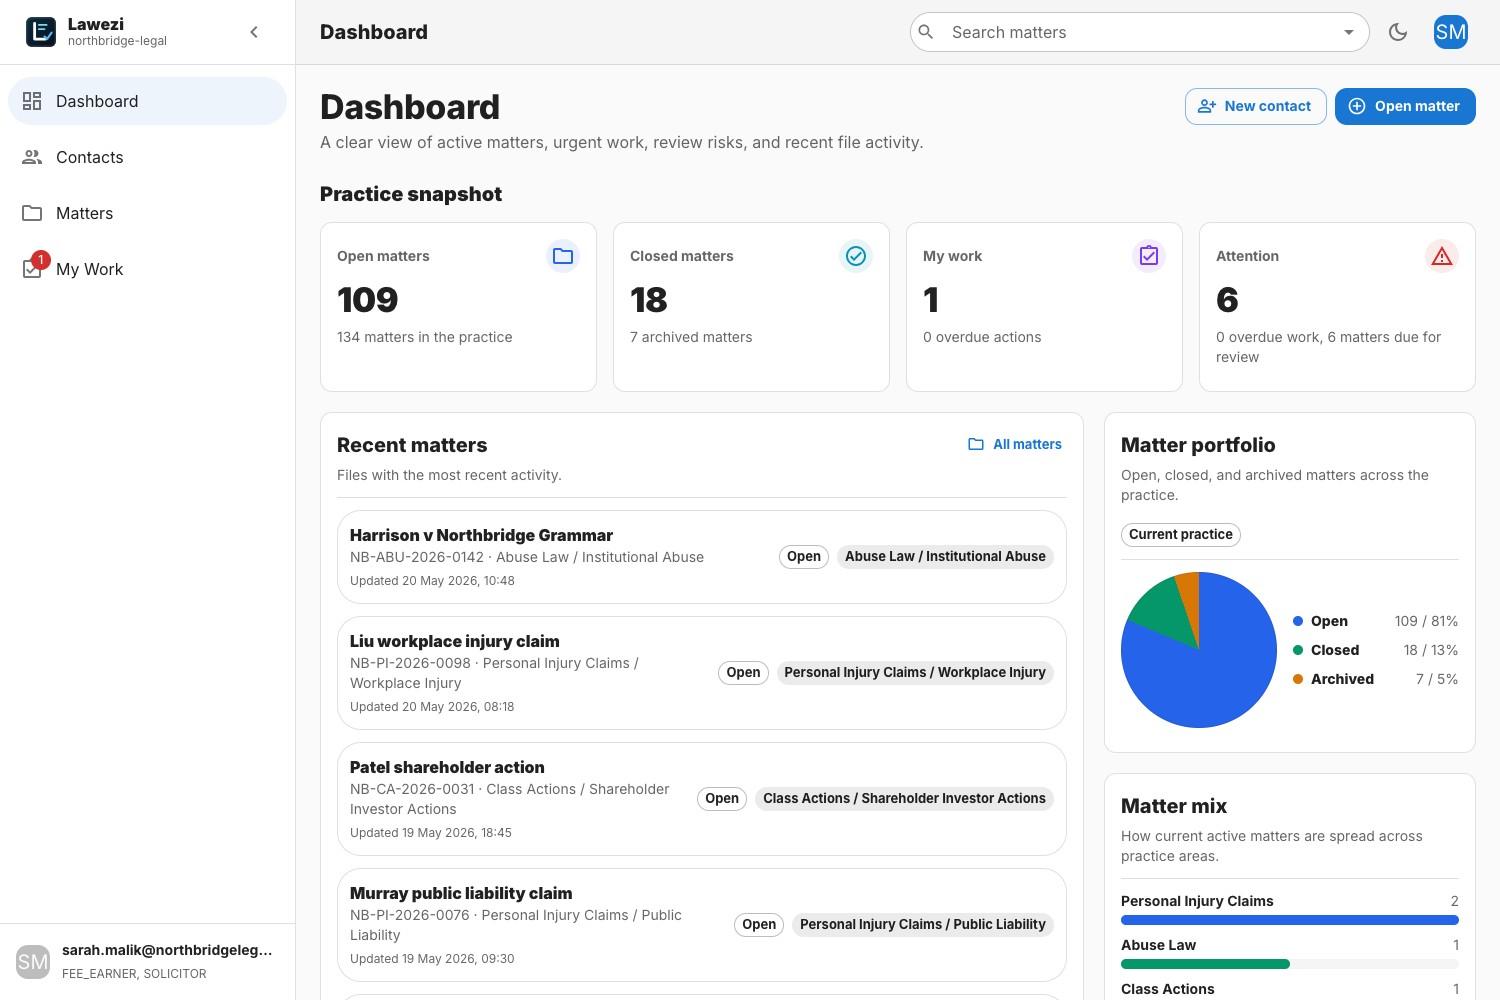
Task: Click the blue Open legend dot
Action: pos(1298,621)
